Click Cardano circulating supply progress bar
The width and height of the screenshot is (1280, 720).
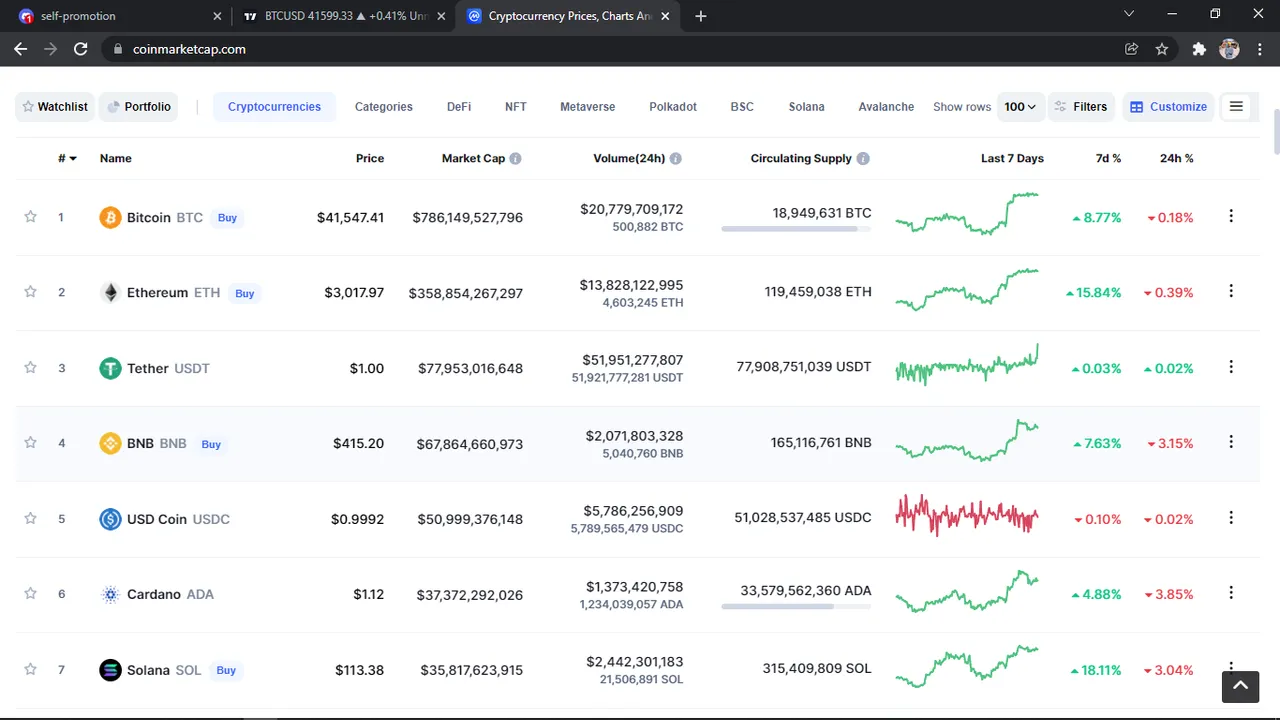coord(796,606)
